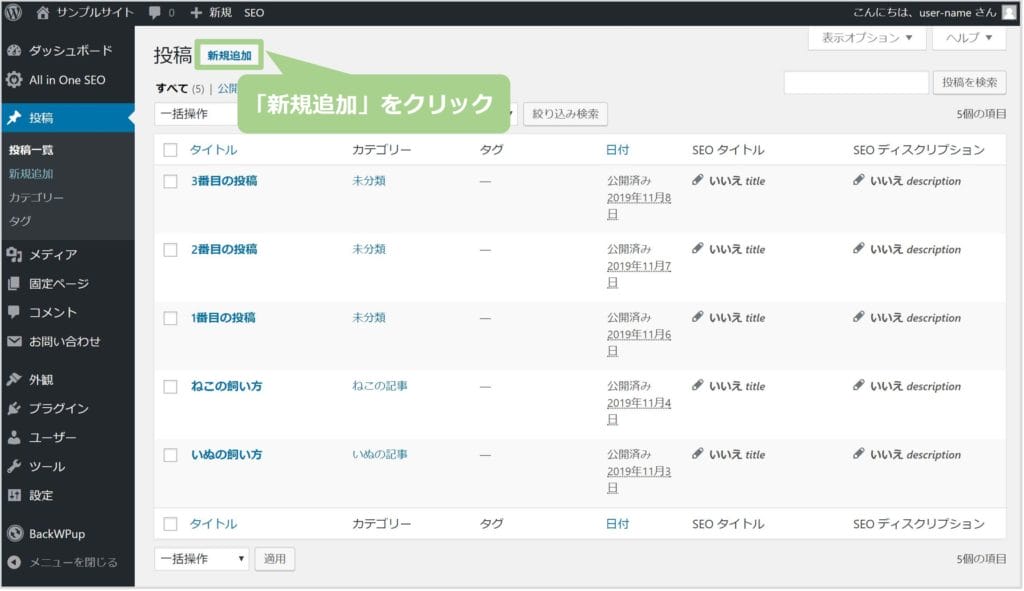This screenshot has width=1024, height=591.
Task: Expand the 表示オプション dropdown
Action: click(x=866, y=38)
